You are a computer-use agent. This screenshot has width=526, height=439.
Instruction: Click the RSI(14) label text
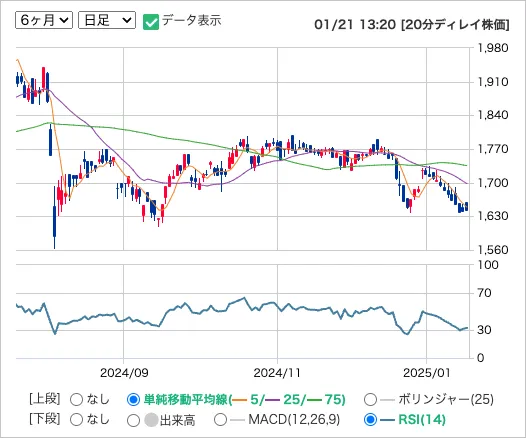422,420
